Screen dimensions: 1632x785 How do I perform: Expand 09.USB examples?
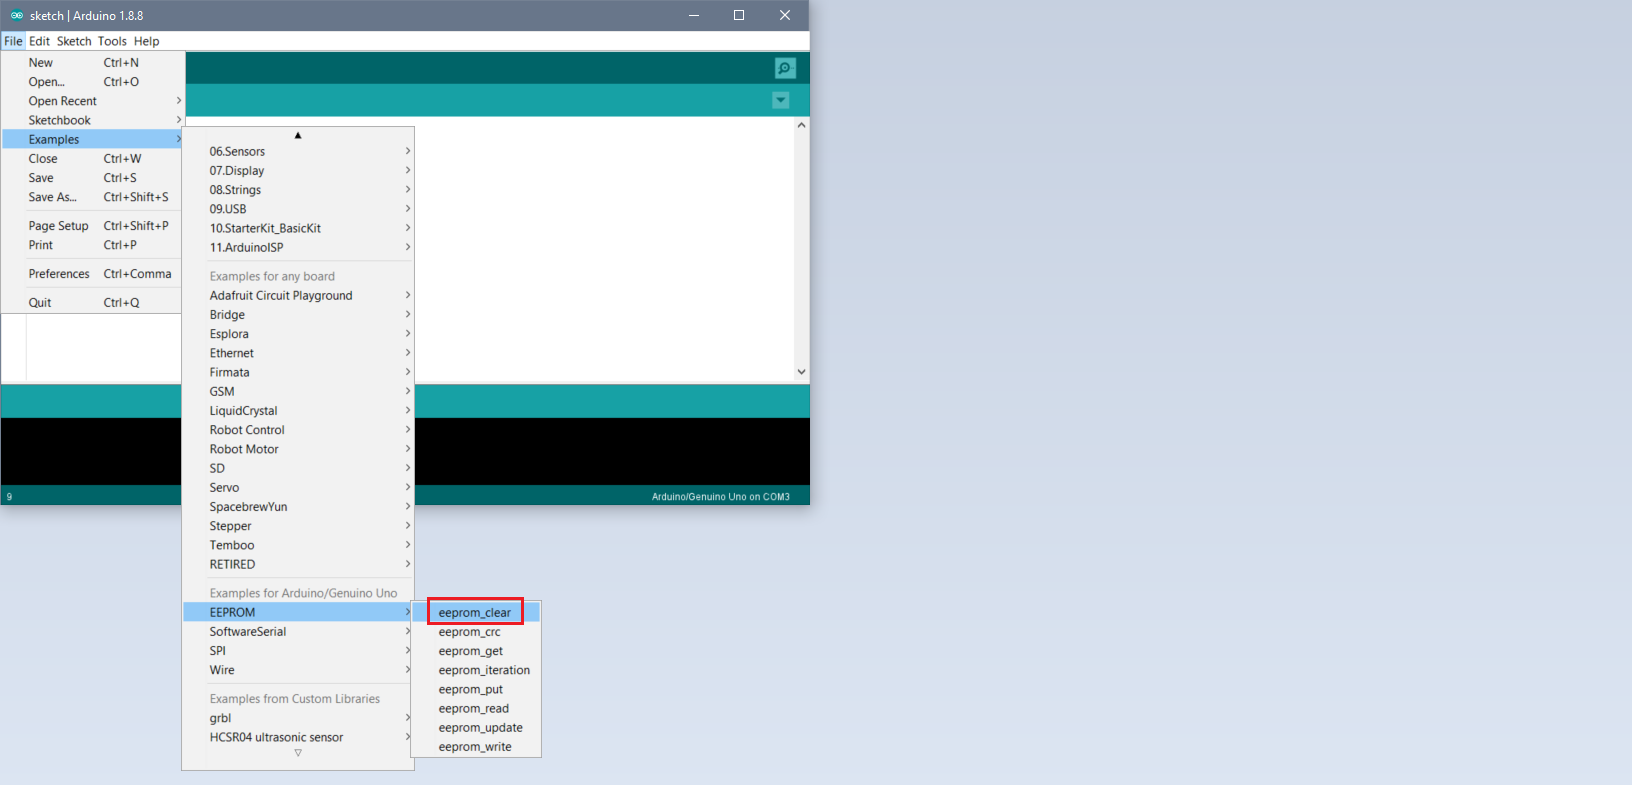tap(298, 209)
